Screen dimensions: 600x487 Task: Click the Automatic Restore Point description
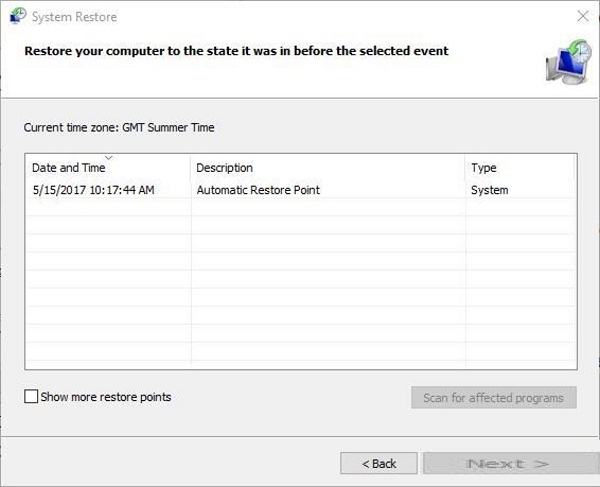pos(258,190)
